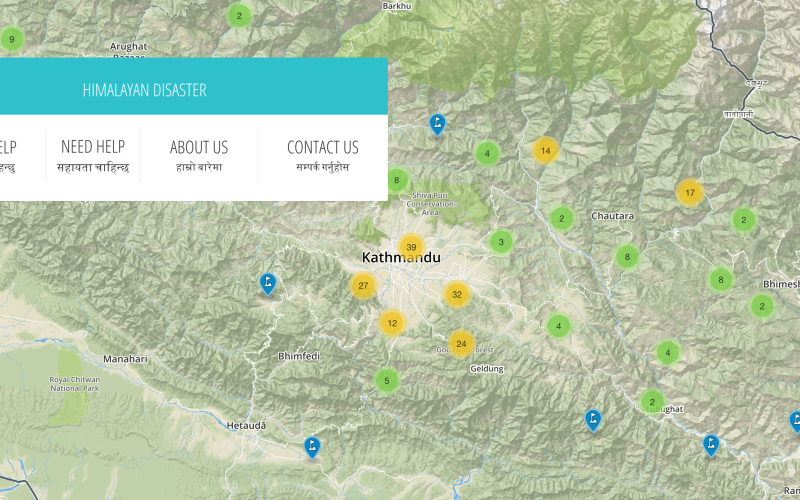Expand the green cluster marker 9
Viewport: 800px width, 500px height.
coord(12,39)
